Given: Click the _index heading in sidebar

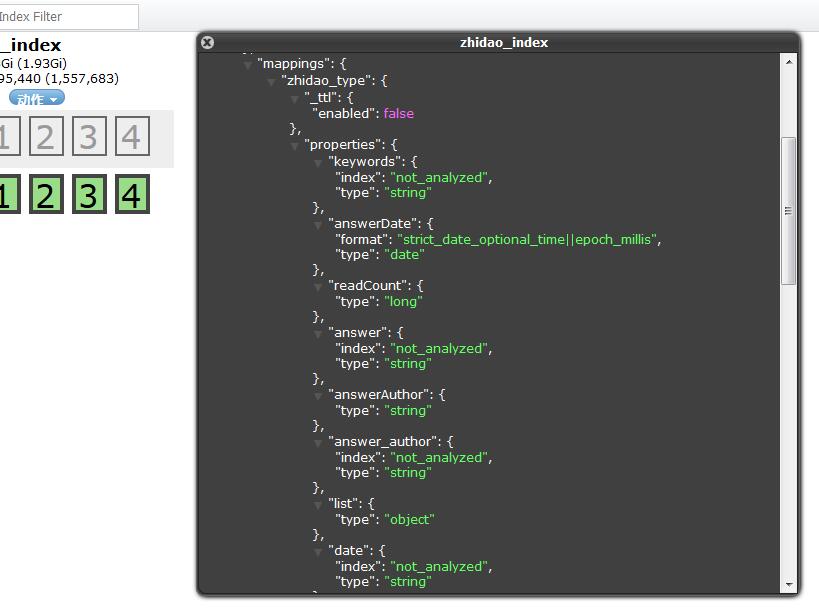Looking at the screenshot, I should (x=31, y=45).
